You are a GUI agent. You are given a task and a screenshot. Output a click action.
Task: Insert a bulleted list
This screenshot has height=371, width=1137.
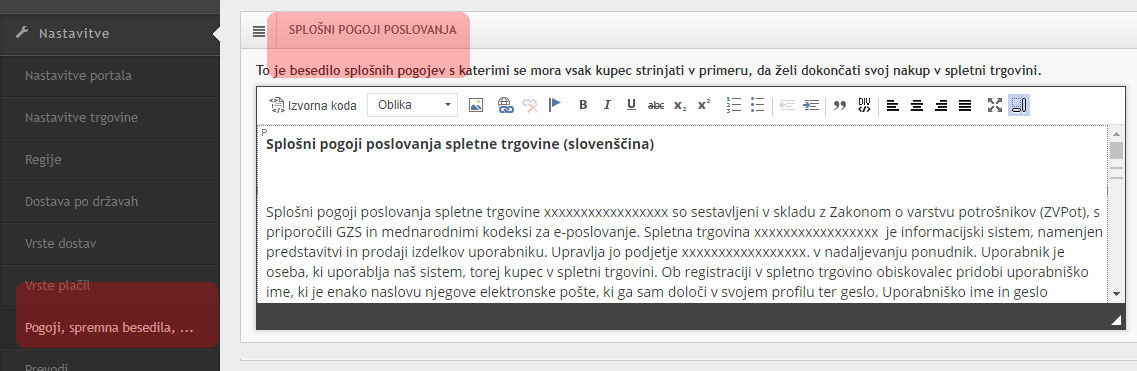(x=757, y=105)
